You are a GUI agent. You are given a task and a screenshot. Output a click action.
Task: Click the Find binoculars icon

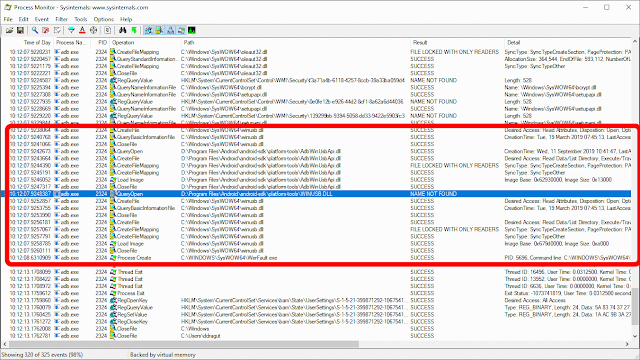coord(122,30)
